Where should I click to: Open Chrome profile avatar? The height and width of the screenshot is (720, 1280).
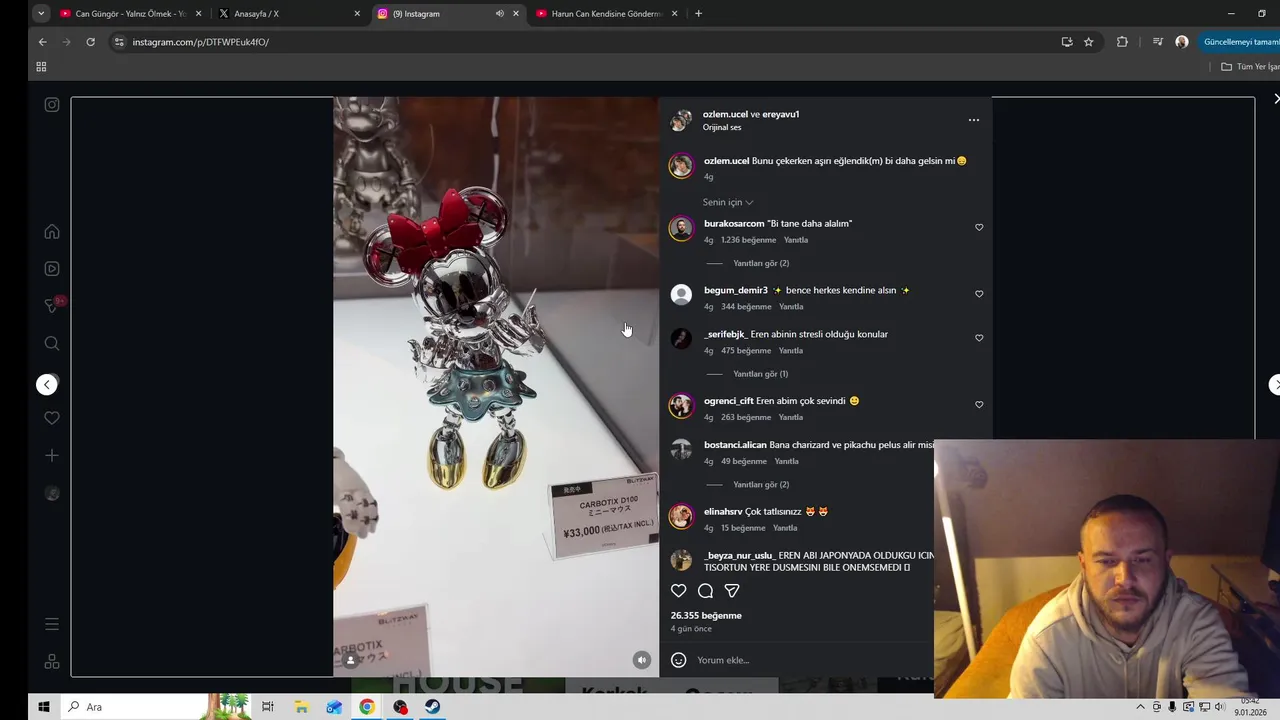click(x=1182, y=42)
